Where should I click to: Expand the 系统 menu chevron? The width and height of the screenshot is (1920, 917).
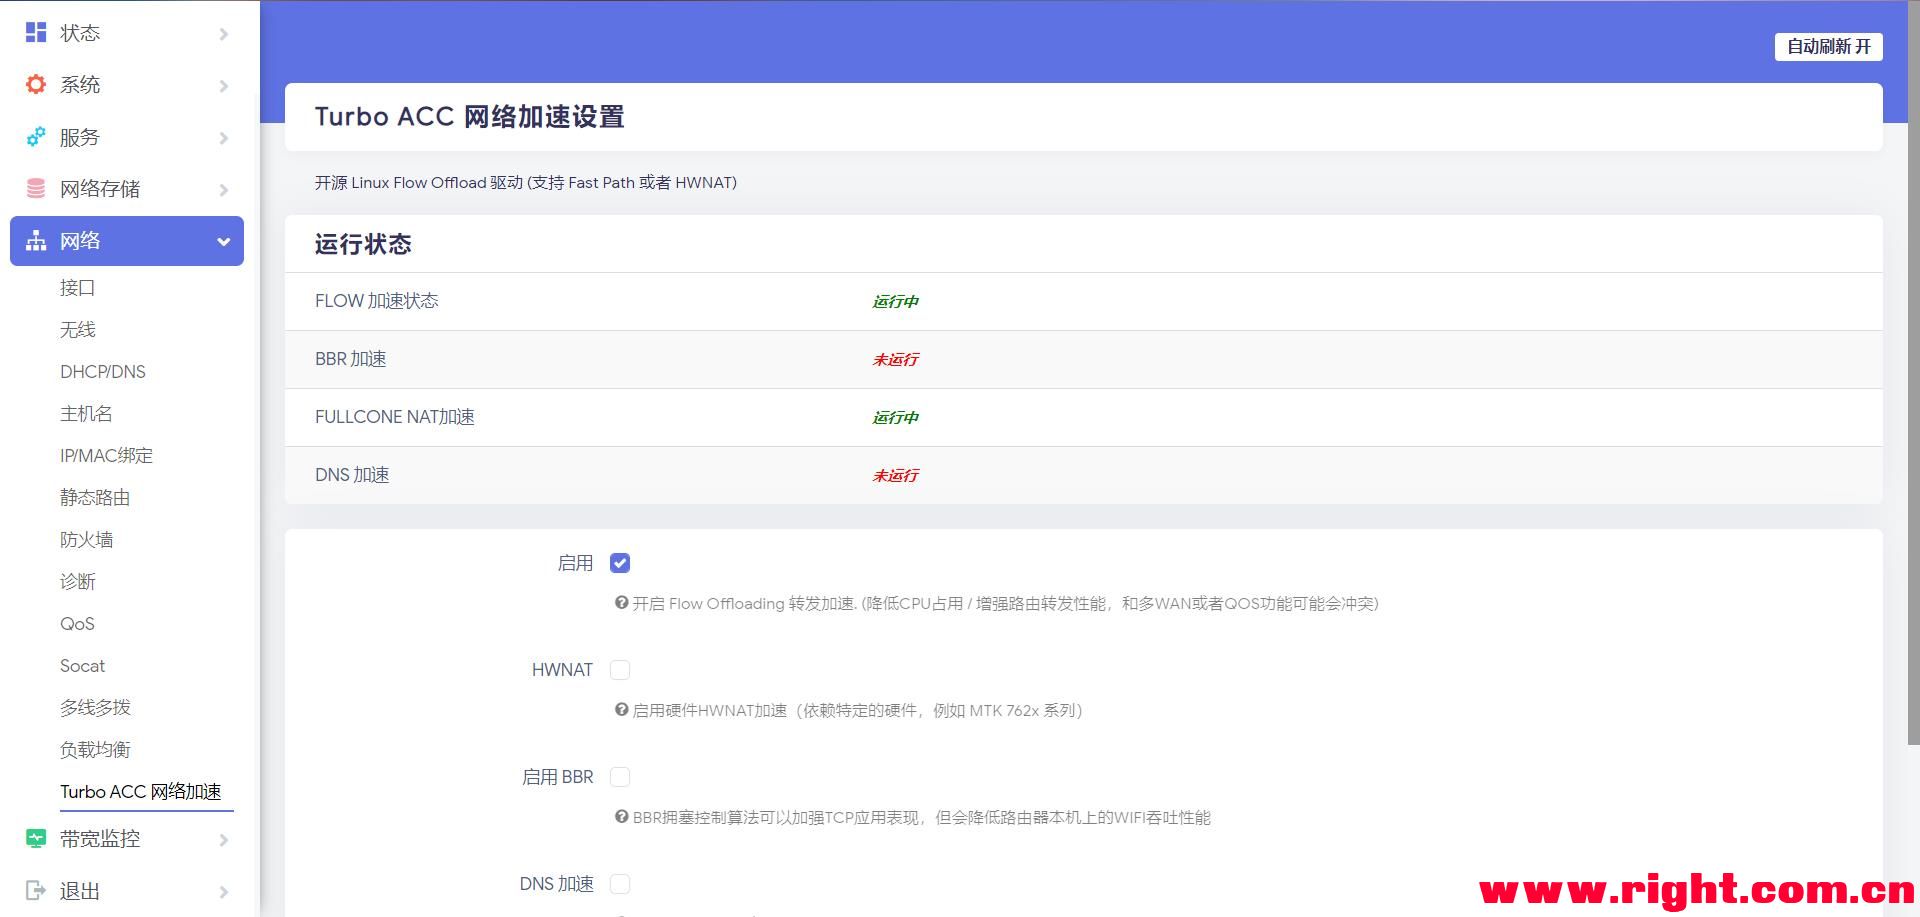(x=224, y=86)
